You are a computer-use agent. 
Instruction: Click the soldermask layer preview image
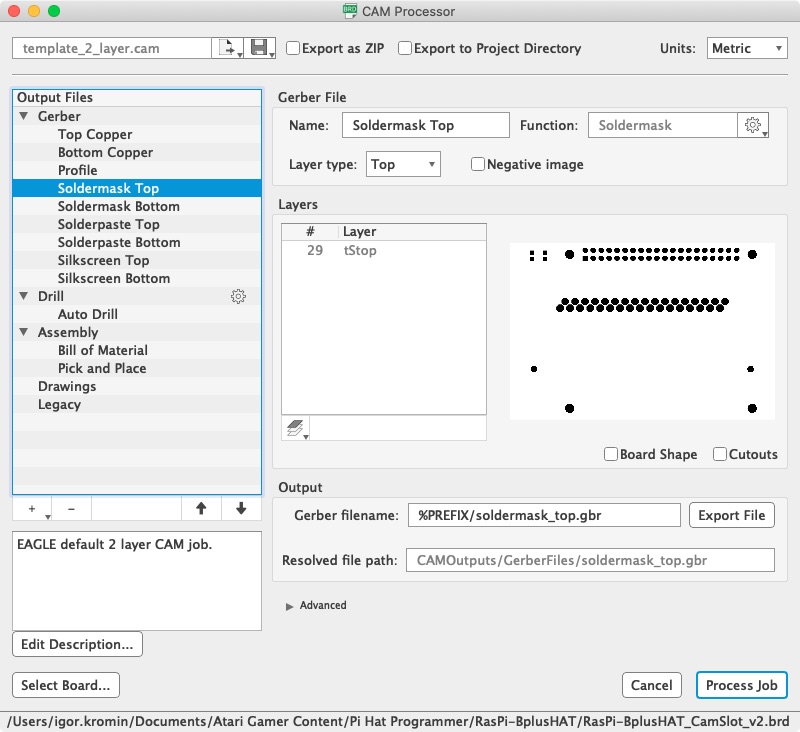[642, 332]
